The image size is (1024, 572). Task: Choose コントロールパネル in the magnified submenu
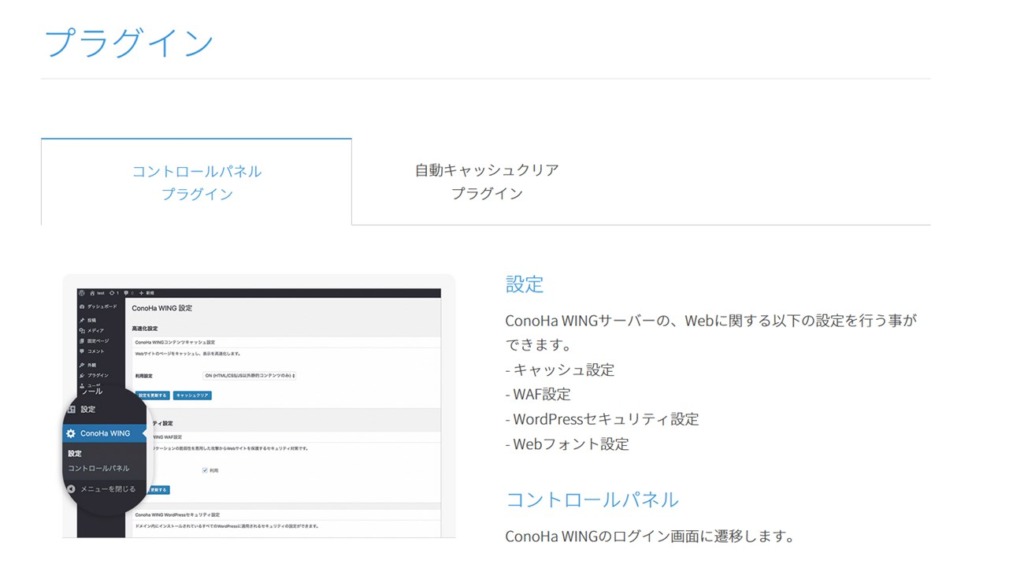pos(99,468)
